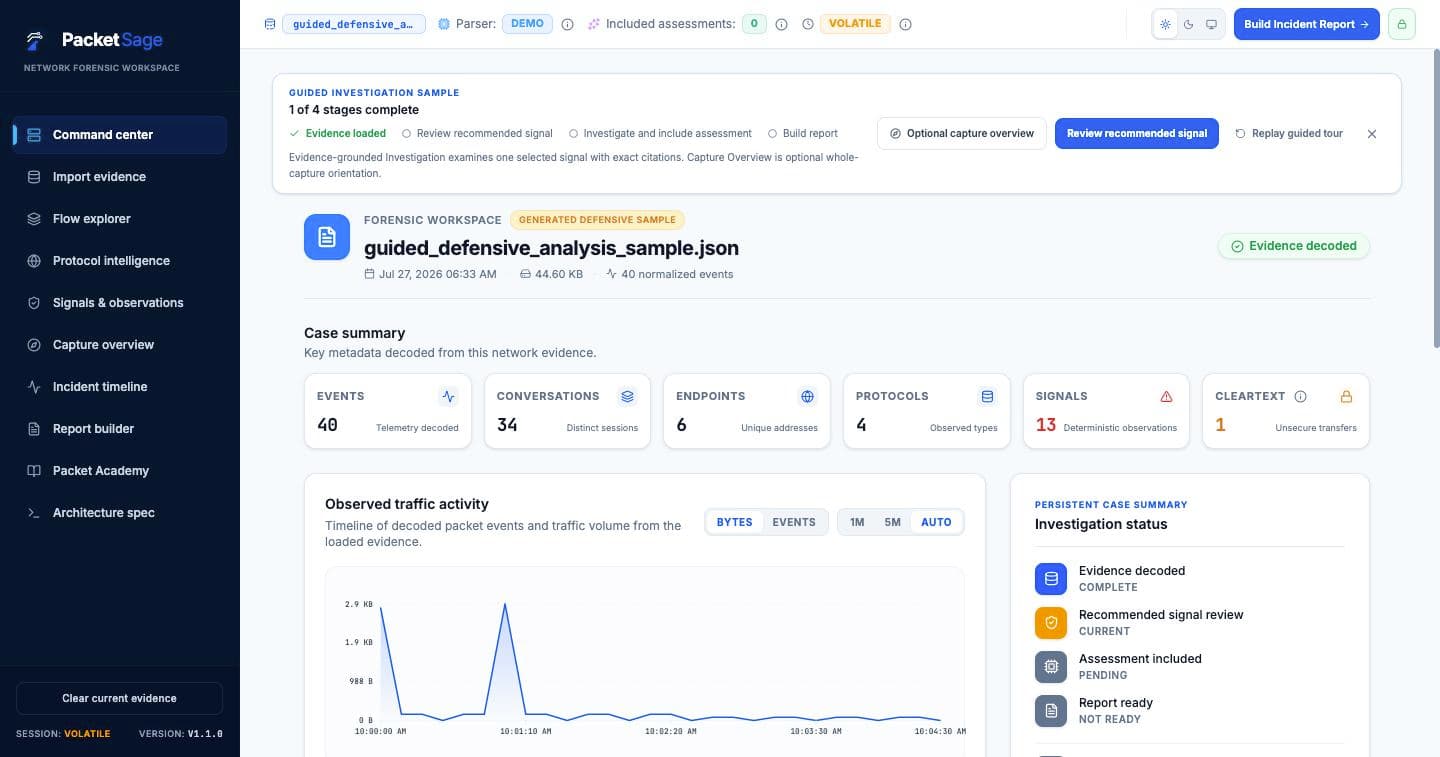Switch to system theme monitor icon
This screenshot has height=757, width=1440.
[1211, 24]
